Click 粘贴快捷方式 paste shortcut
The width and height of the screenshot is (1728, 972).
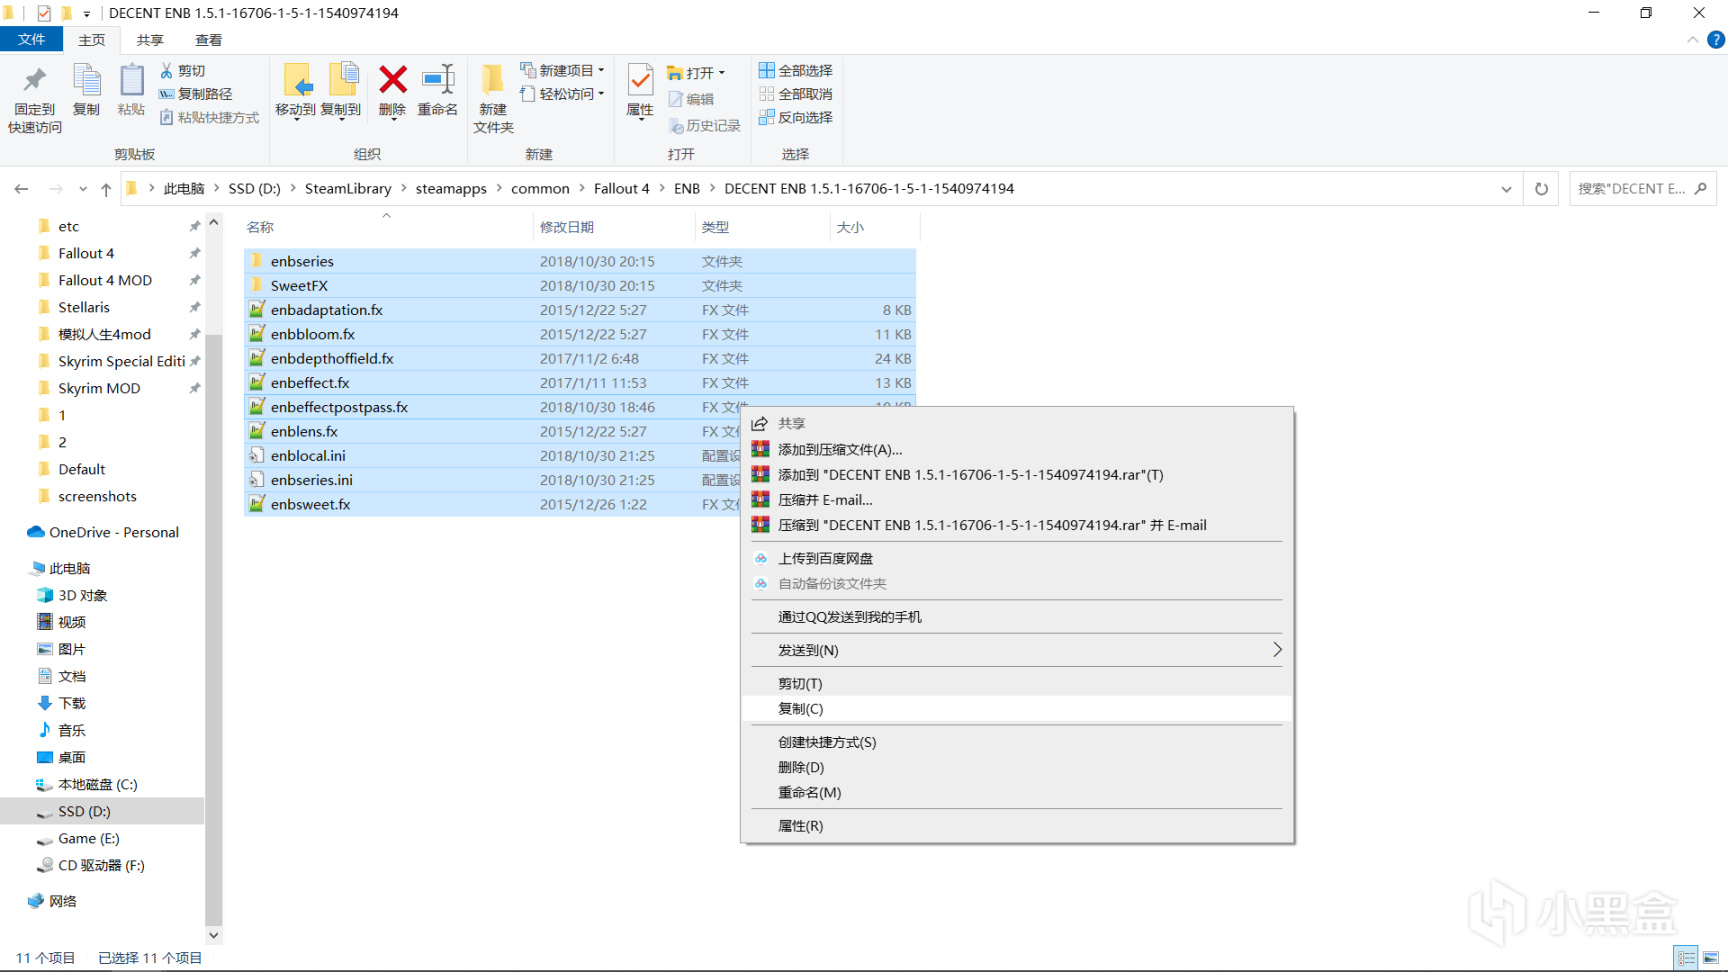[210, 117]
